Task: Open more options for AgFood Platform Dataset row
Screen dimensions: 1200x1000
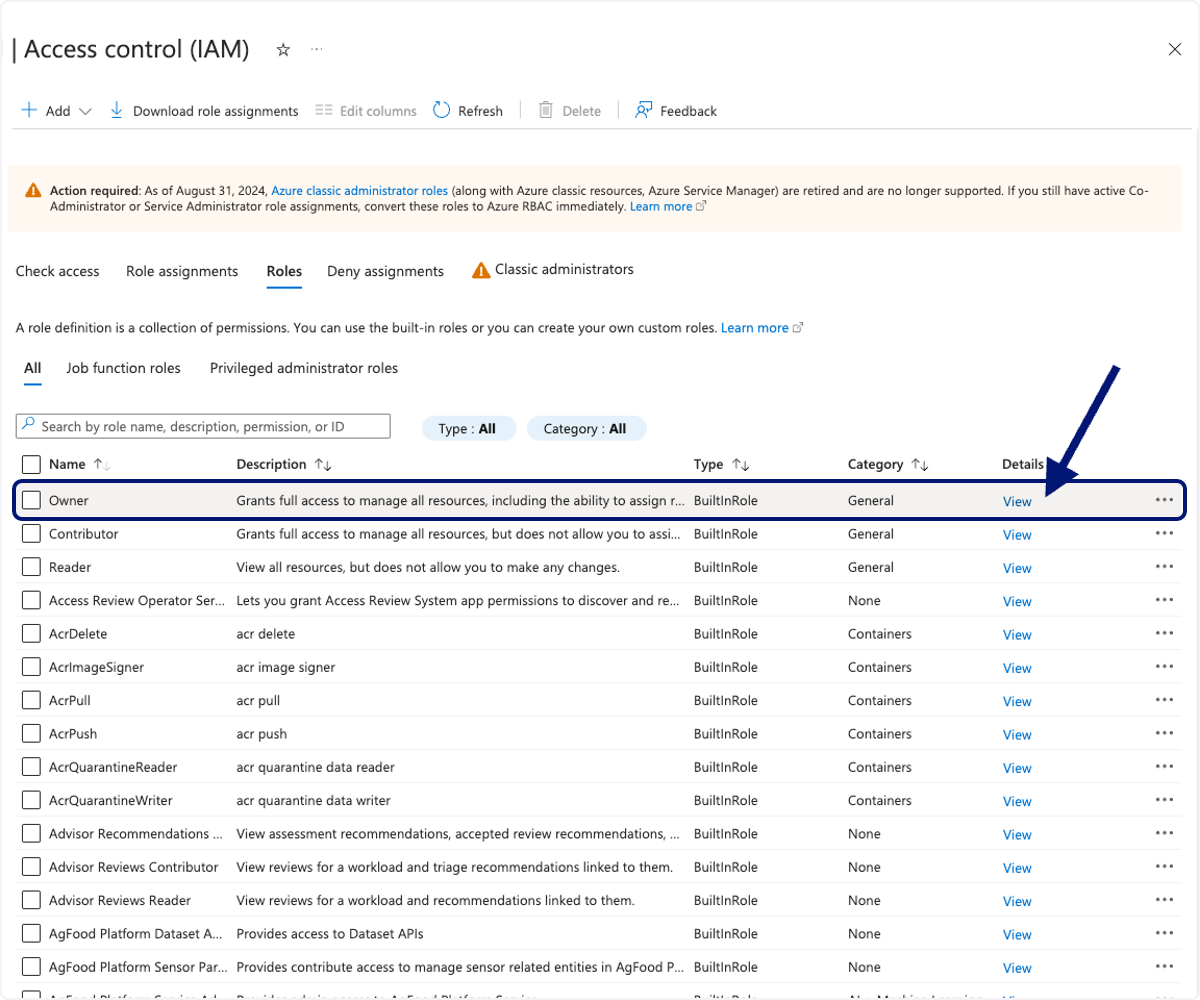Action: click(1164, 934)
